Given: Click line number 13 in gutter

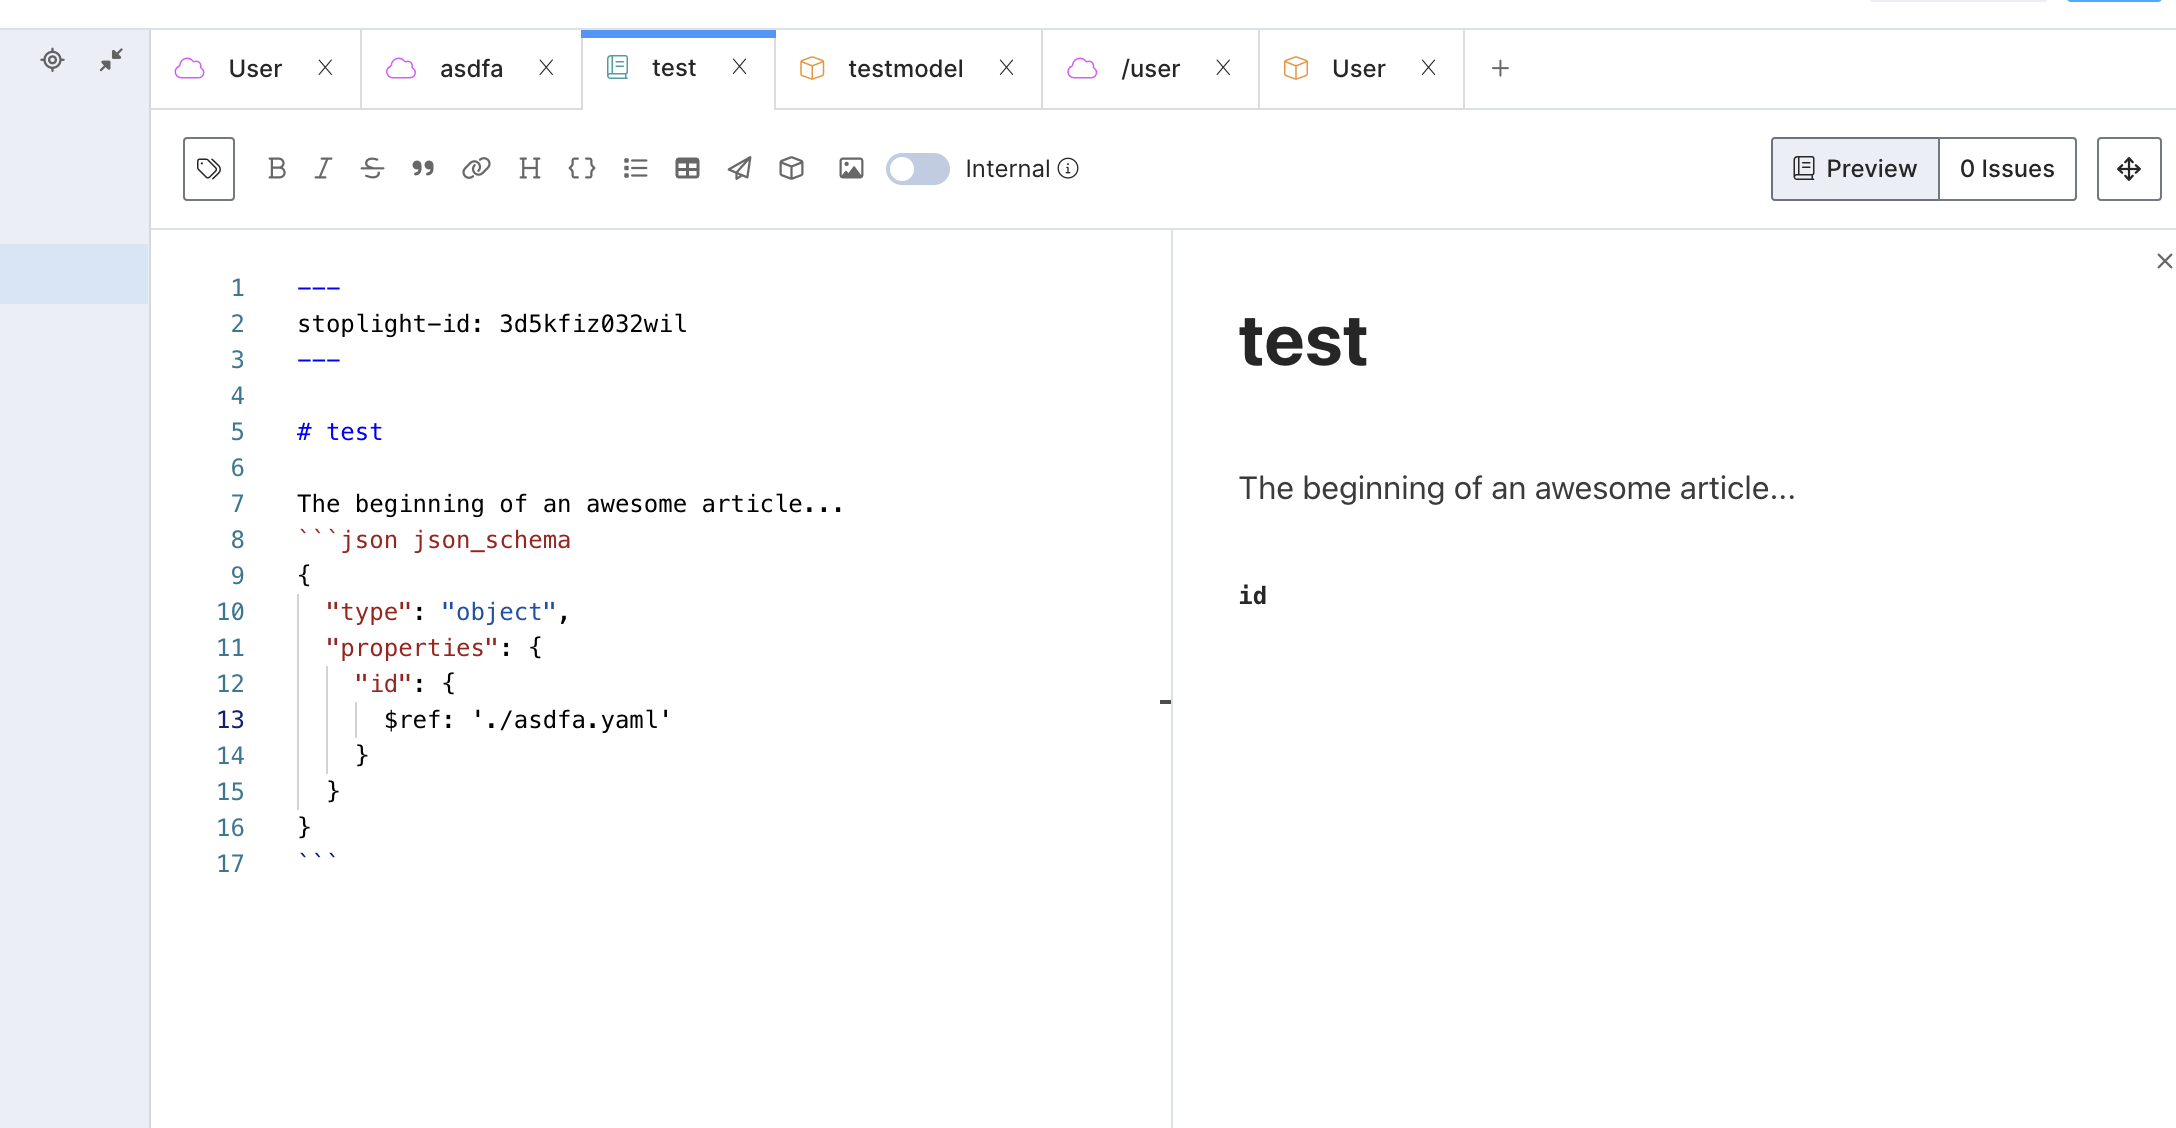Looking at the screenshot, I should [x=230, y=720].
